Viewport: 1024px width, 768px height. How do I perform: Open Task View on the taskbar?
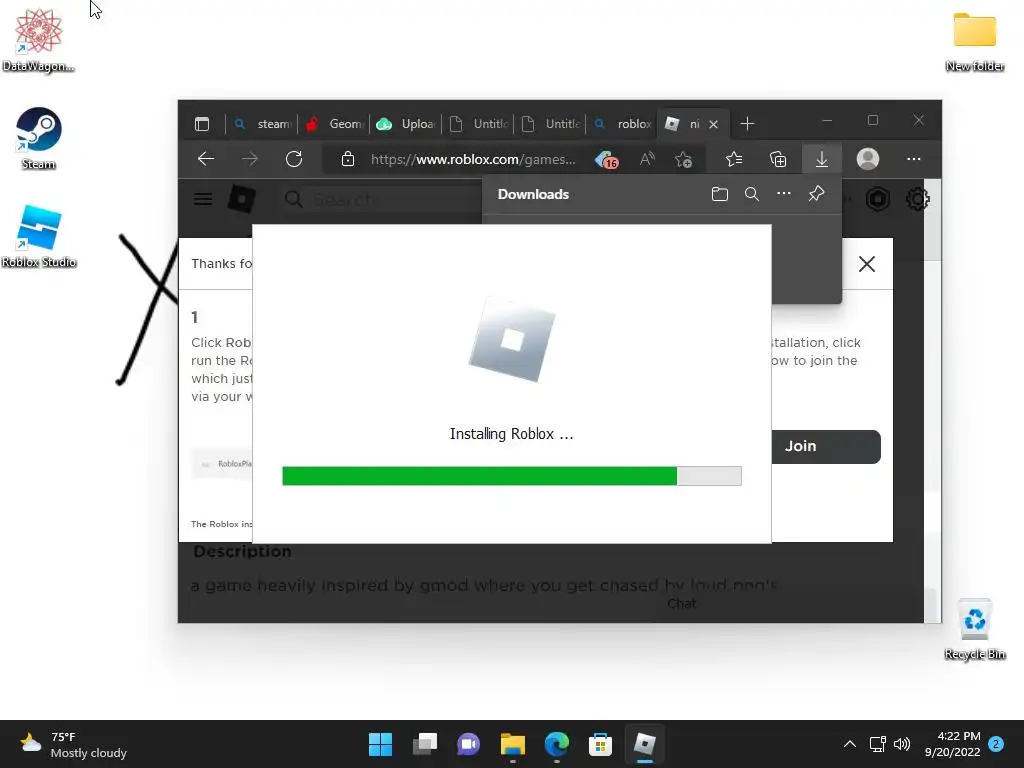[424, 744]
